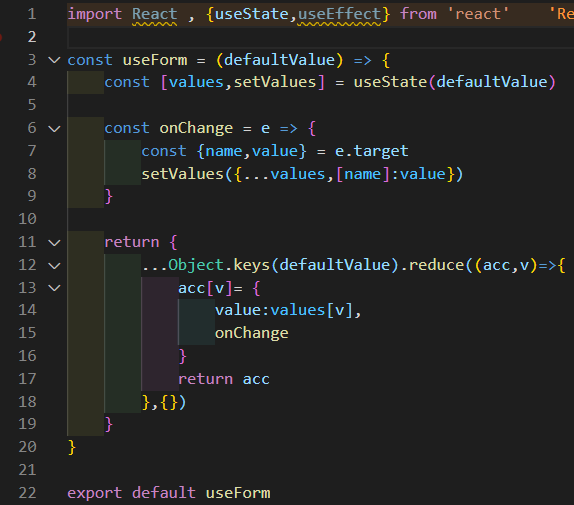The width and height of the screenshot is (574, 505).
Task: Click the onChange shorthand property on line 15
Action: click(251, 333)
